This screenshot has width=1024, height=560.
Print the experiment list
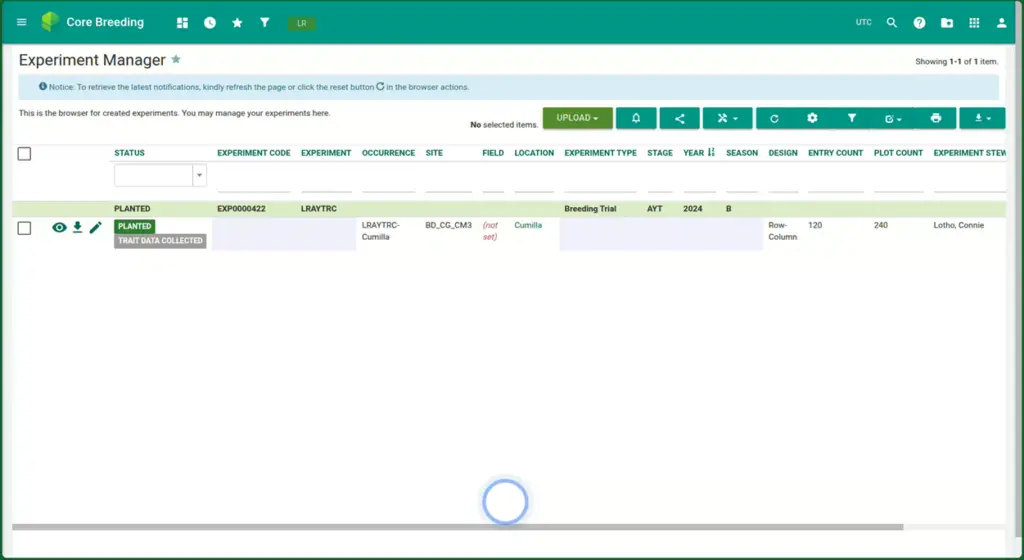[936, 118]
